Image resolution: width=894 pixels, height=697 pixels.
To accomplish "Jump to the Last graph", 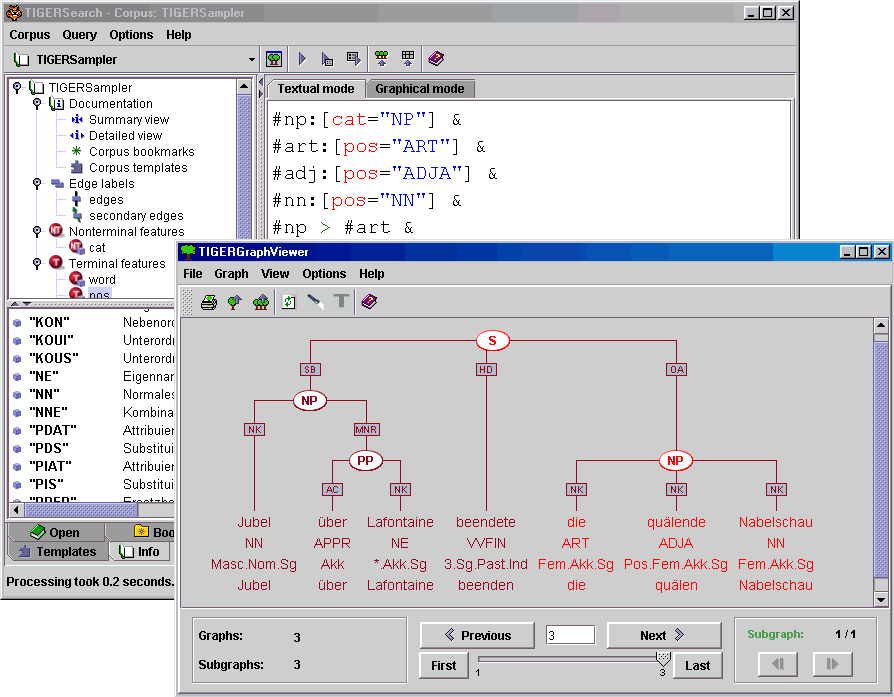I will pos(698,666).
